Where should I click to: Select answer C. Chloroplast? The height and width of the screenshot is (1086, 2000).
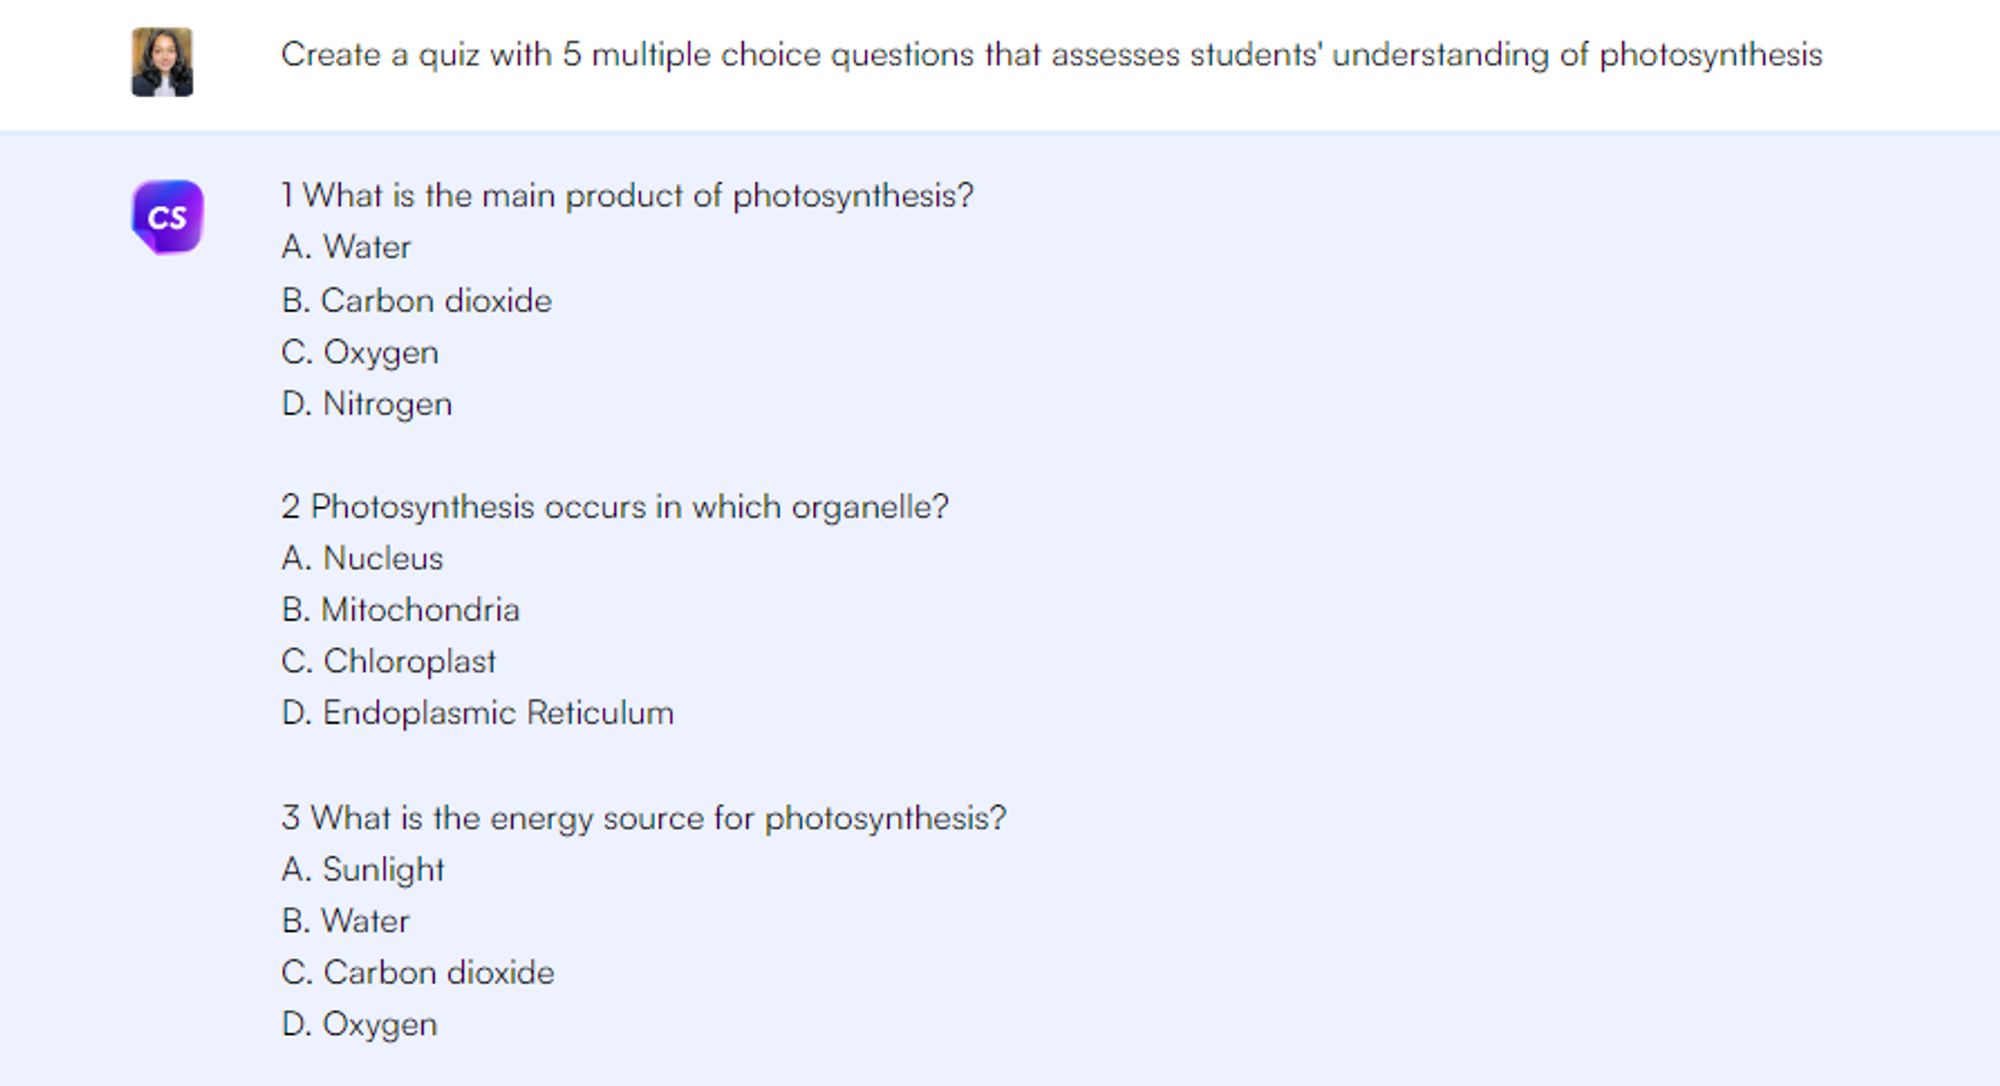point(388,661)
